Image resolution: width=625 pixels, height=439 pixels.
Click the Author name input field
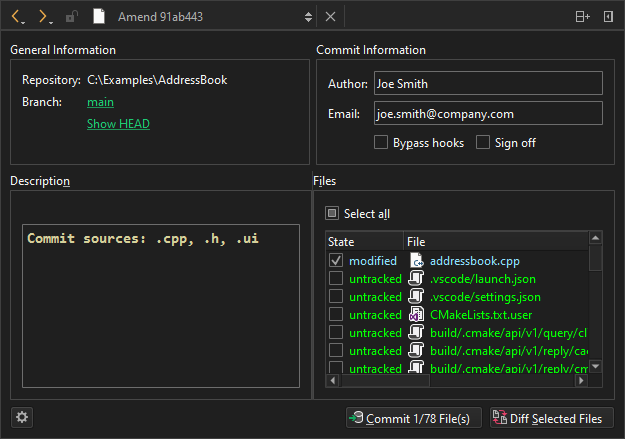coord(488,84)
